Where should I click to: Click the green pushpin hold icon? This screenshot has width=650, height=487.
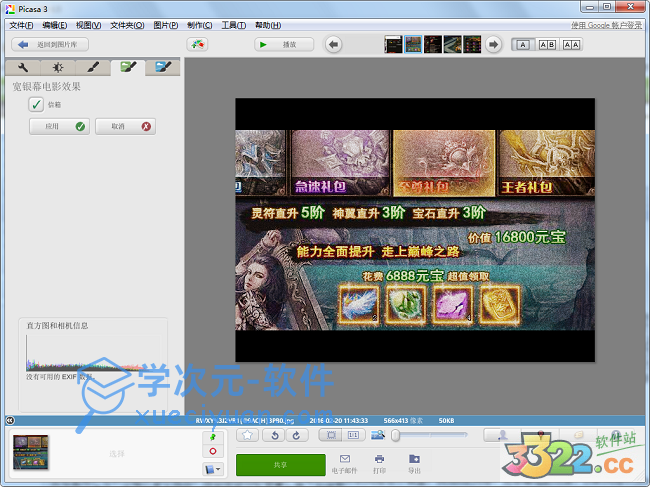(213, 437)
